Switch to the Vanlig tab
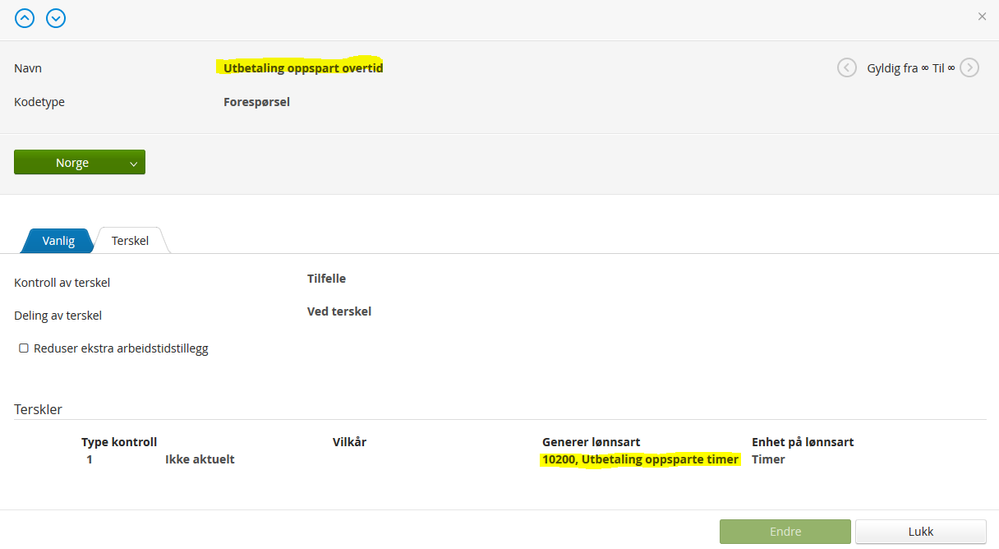Viewport: 999px width, 549px height. (x=58, y=241)
